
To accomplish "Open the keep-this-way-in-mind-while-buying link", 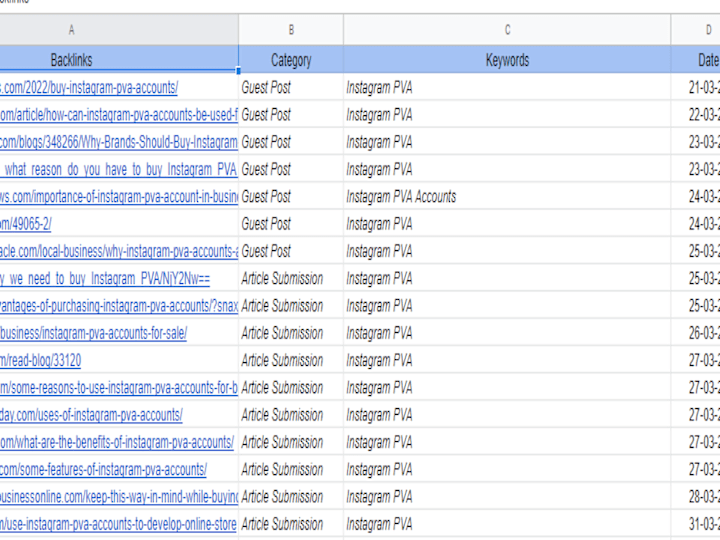I will 119,497.
